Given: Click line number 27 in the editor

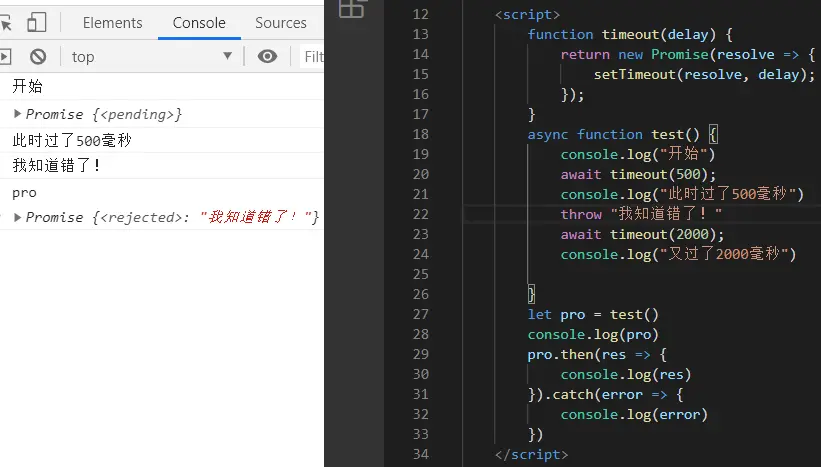Looking at the screenshot, I should pyautogui.click(x=420, y=314).
